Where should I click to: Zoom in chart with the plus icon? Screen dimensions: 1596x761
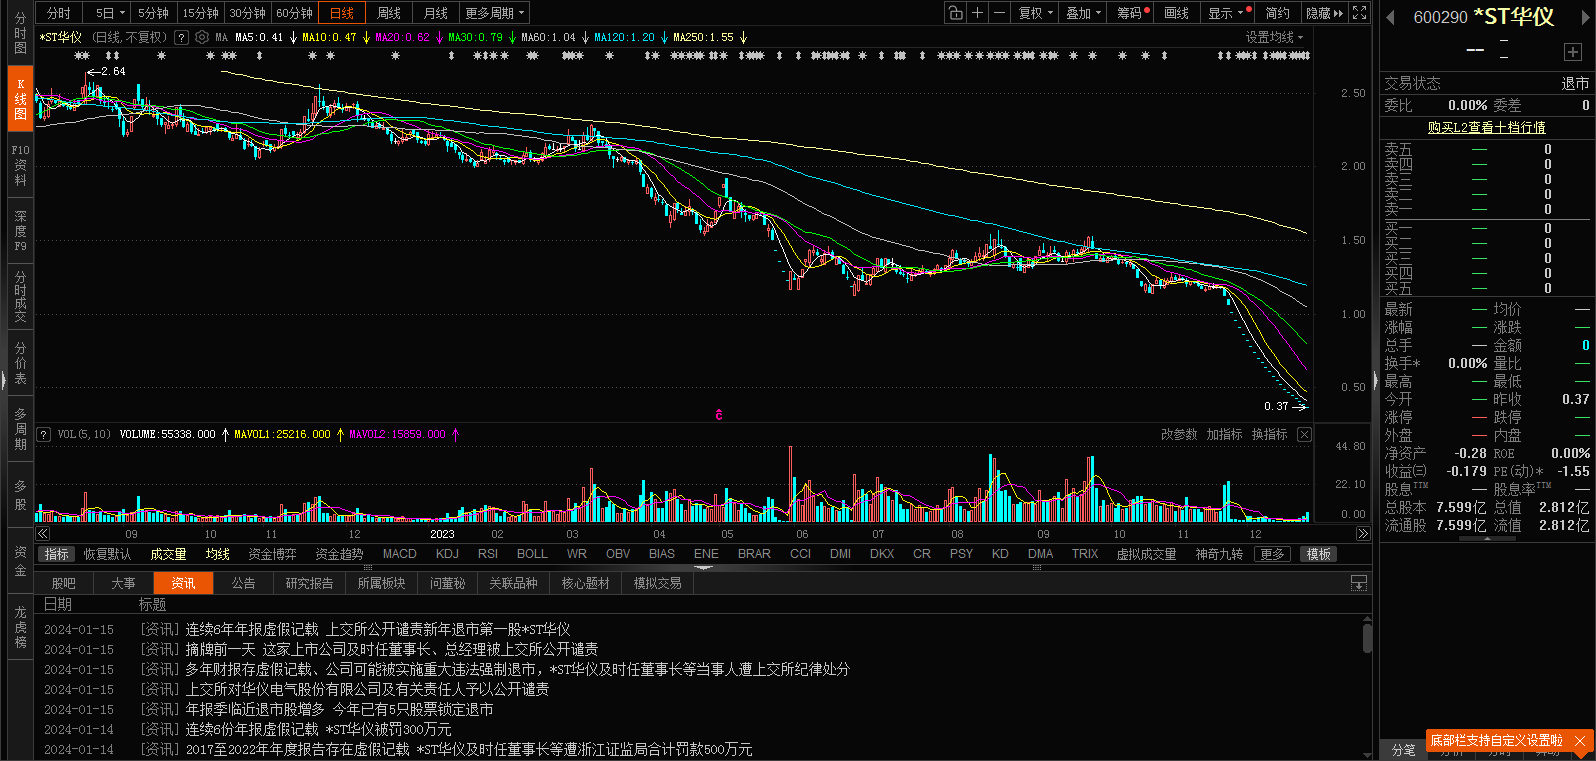(977, 13)
